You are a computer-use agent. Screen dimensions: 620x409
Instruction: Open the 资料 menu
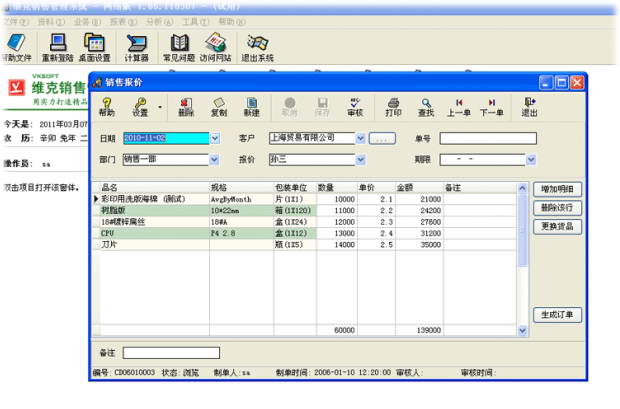click(x=51, y=22)
